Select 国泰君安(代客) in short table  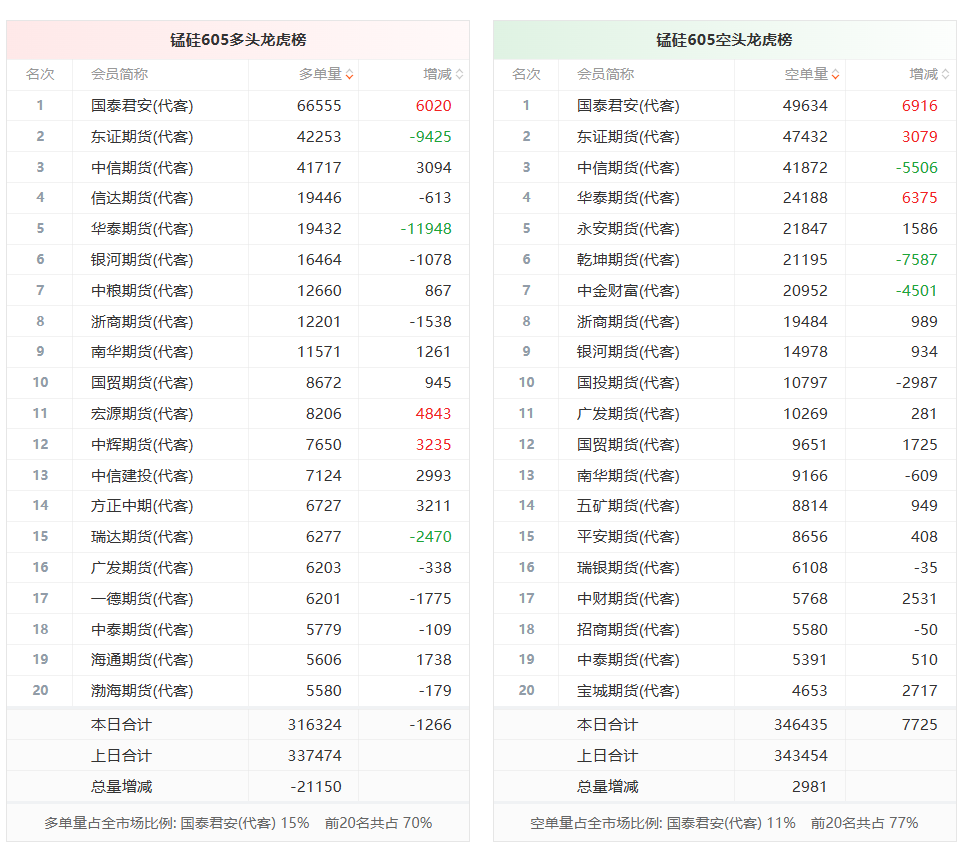pyautogui.click(x=628, y=106)
